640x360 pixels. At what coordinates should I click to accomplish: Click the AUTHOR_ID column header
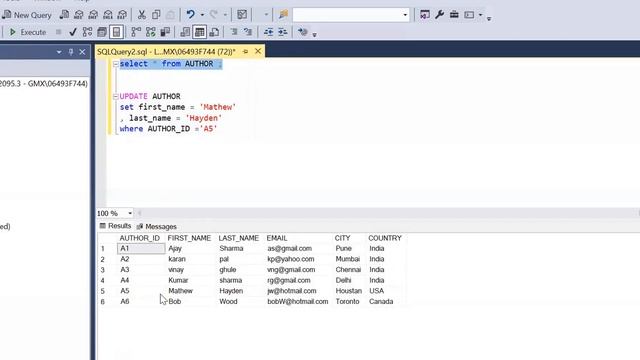pyautogui.click(x=140, y=238)
